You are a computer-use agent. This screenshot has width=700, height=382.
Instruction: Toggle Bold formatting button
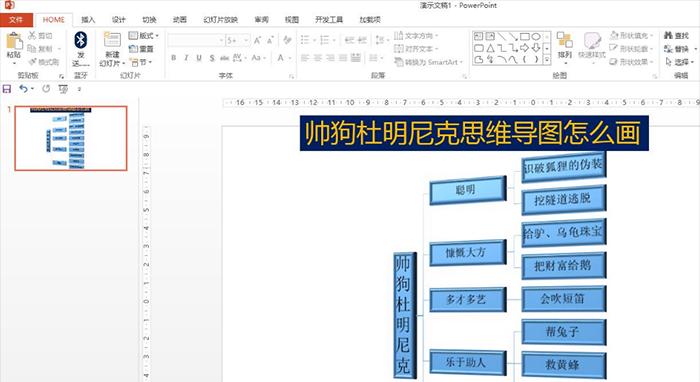[x=174, y=58]
